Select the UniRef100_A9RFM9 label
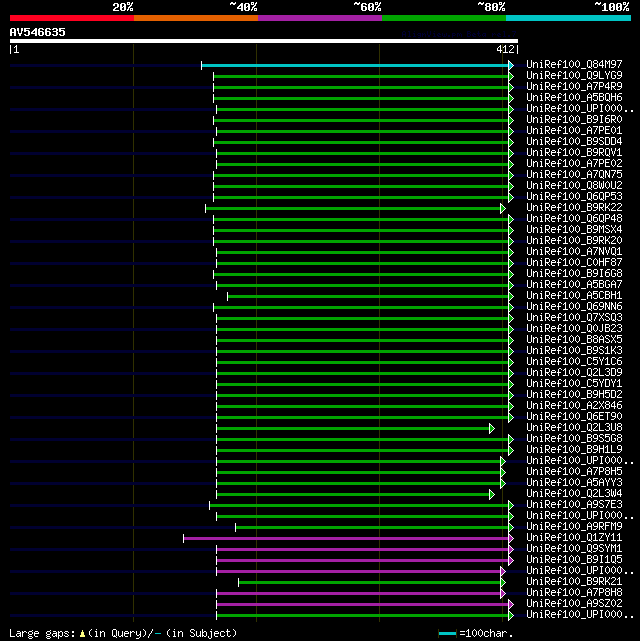Viewport: 640px width, 641px height. tap(574, 527)
